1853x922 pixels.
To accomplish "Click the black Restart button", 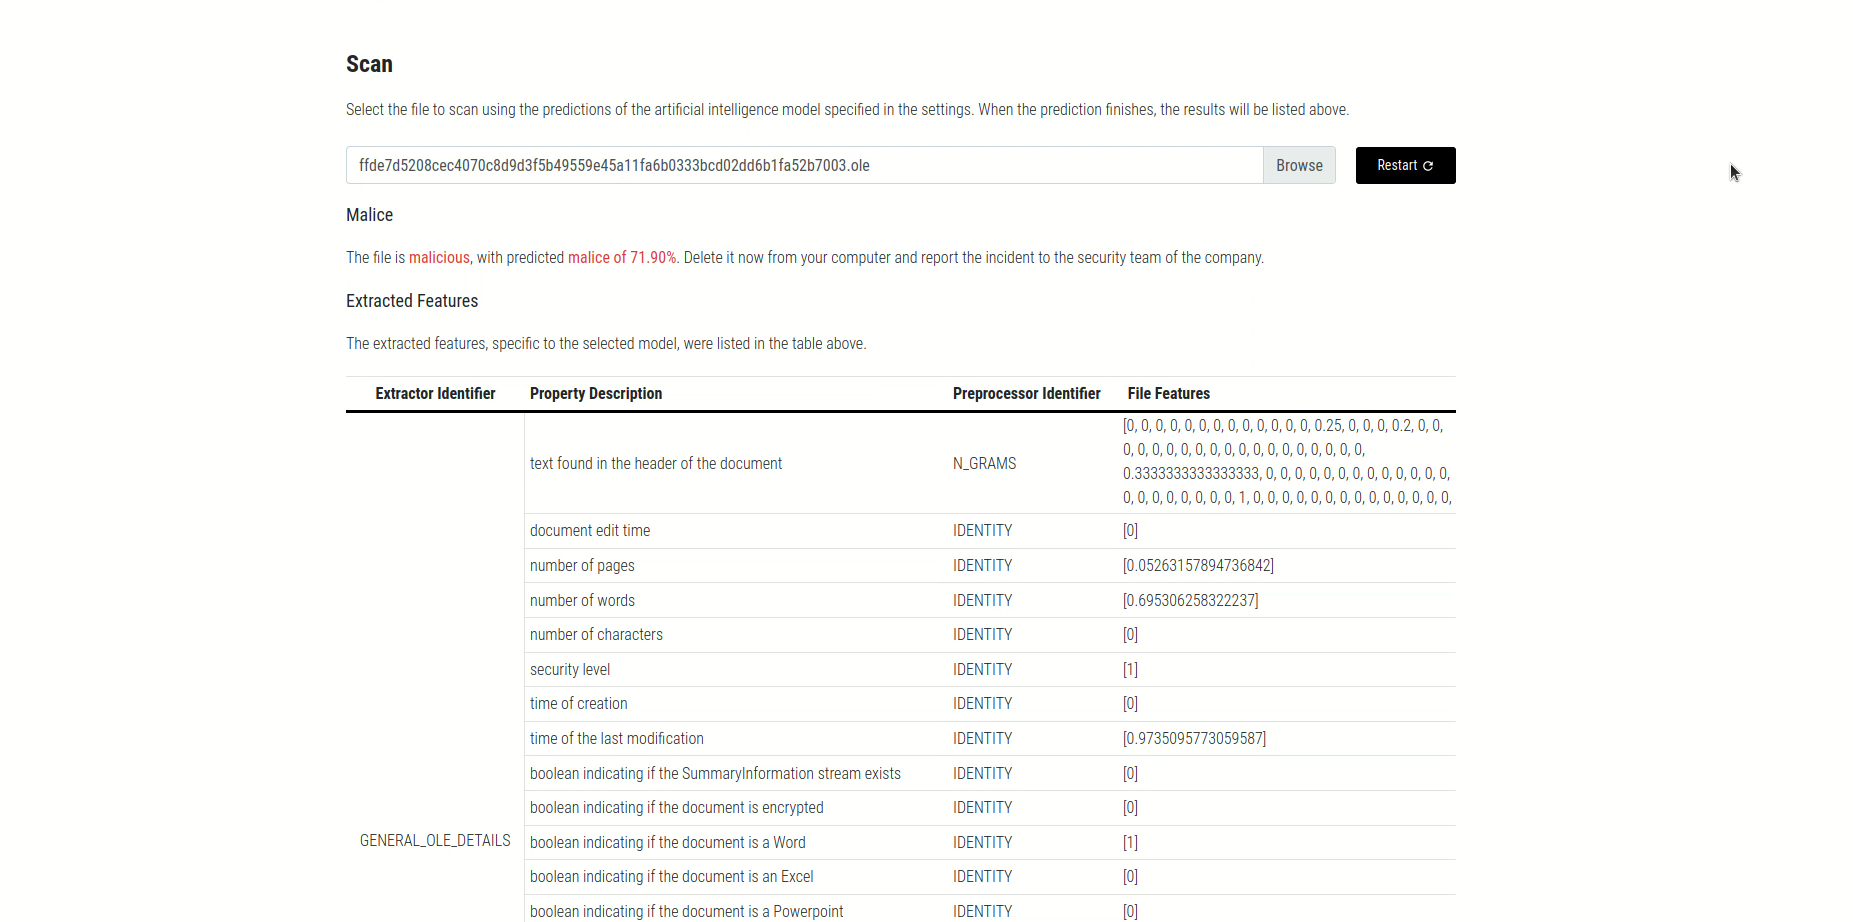I will pyautogui.click(x=1405, y=165).
